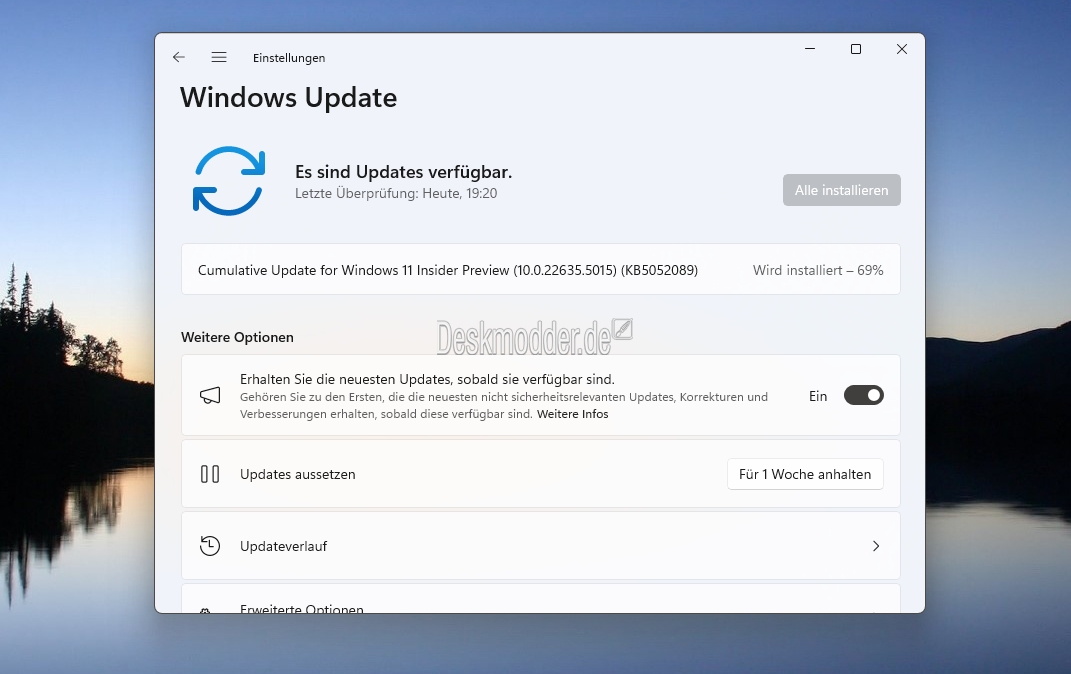The width and height of the screenshot is (1071, 674).
Task: Click the Ein label beside the toggle
Action: tap(818, 396)
